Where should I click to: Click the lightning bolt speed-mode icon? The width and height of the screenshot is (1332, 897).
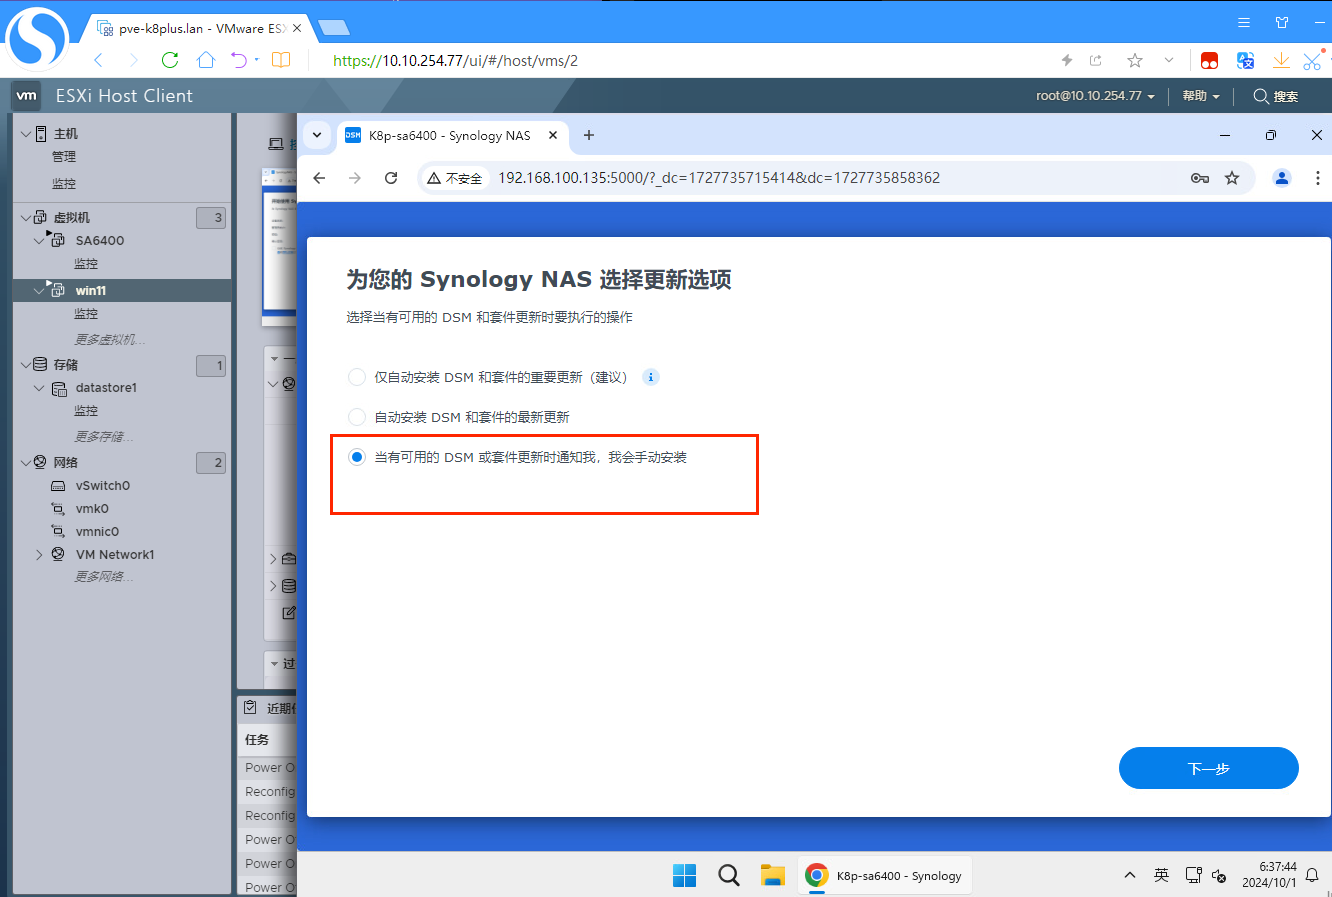pos(1067,60)
